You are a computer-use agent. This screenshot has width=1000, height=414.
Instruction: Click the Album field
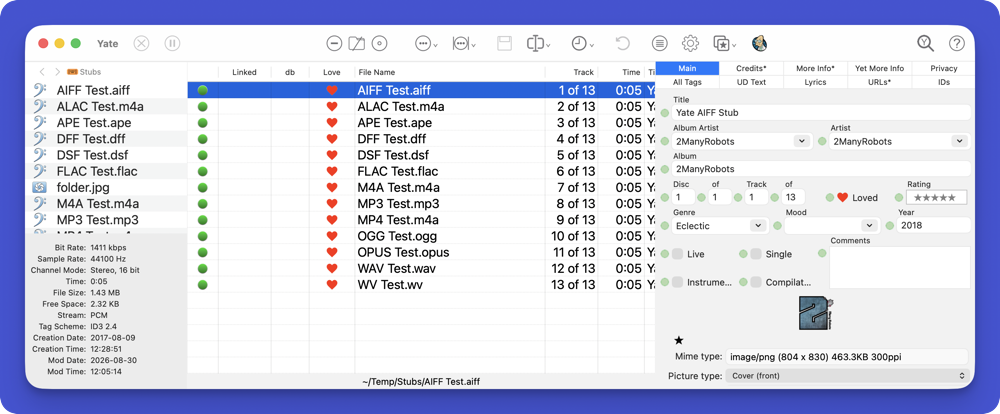[x=821, y=169]
